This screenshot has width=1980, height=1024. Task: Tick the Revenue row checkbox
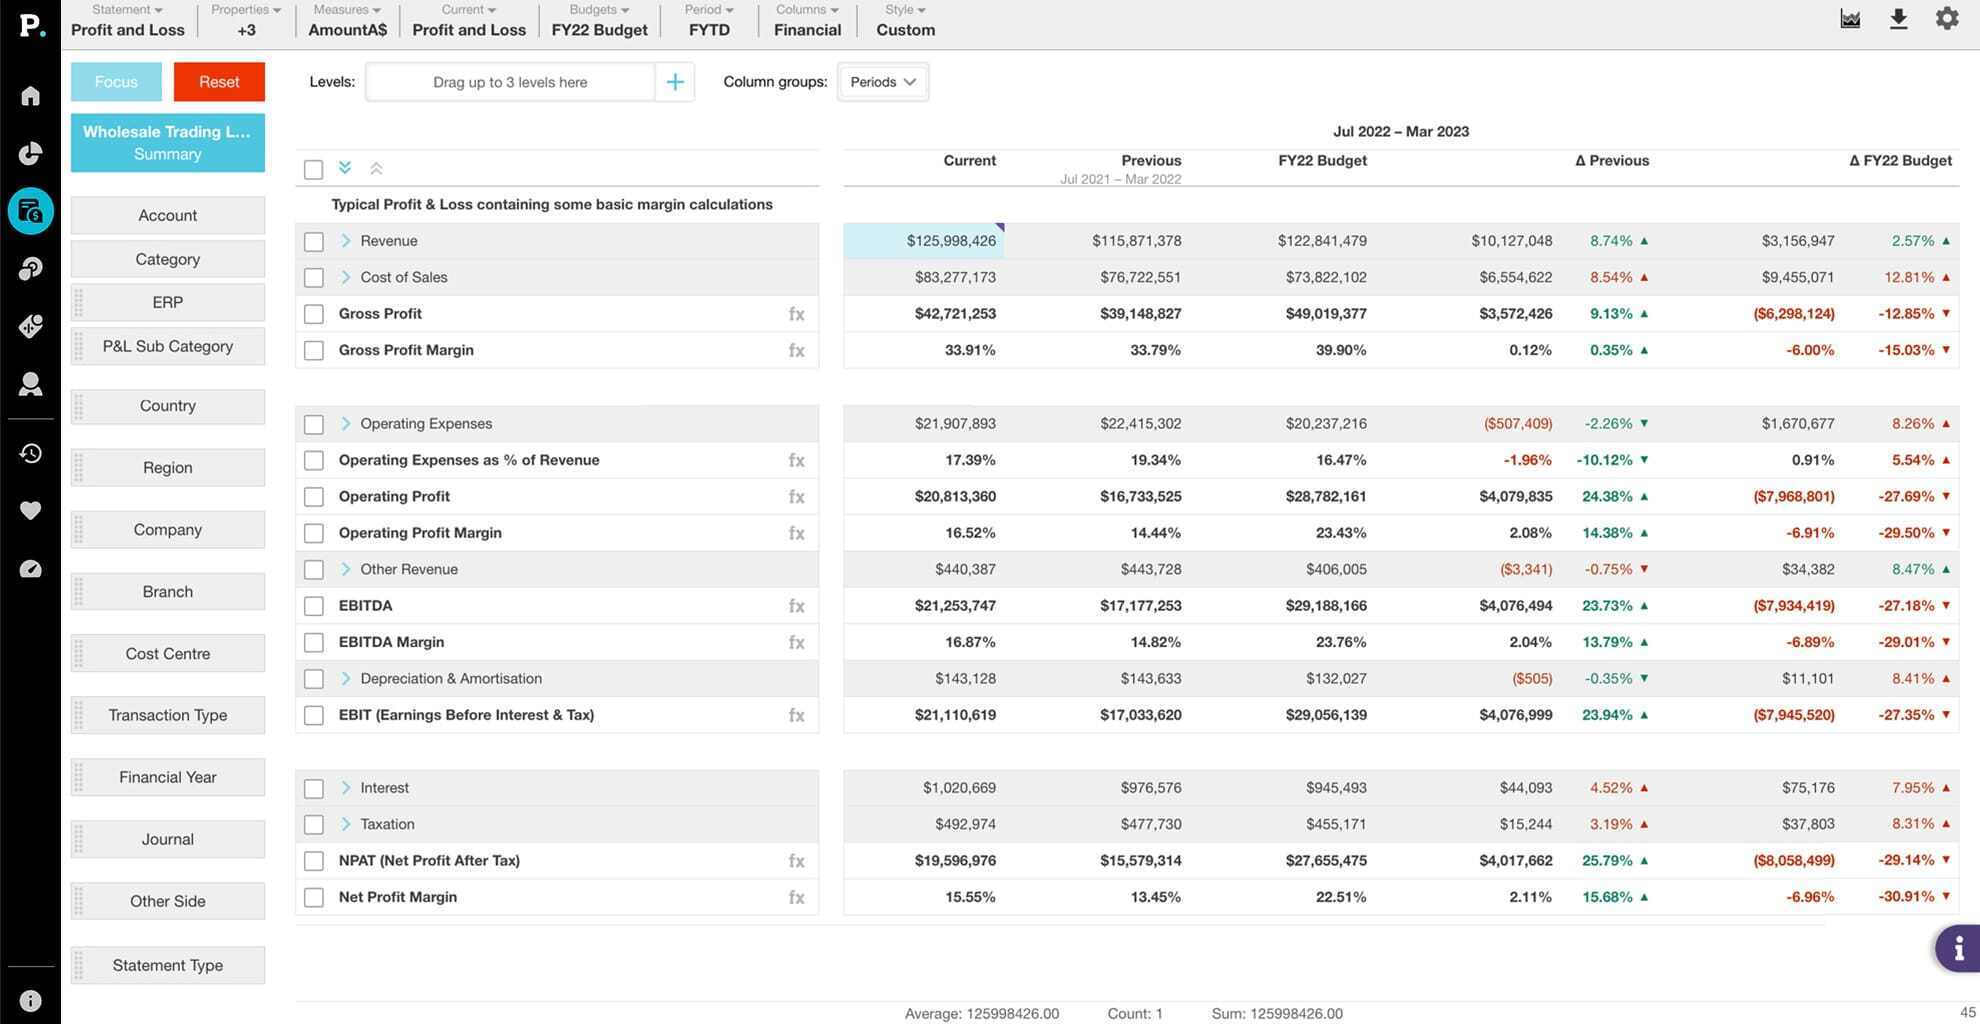(x=314, y=242)
